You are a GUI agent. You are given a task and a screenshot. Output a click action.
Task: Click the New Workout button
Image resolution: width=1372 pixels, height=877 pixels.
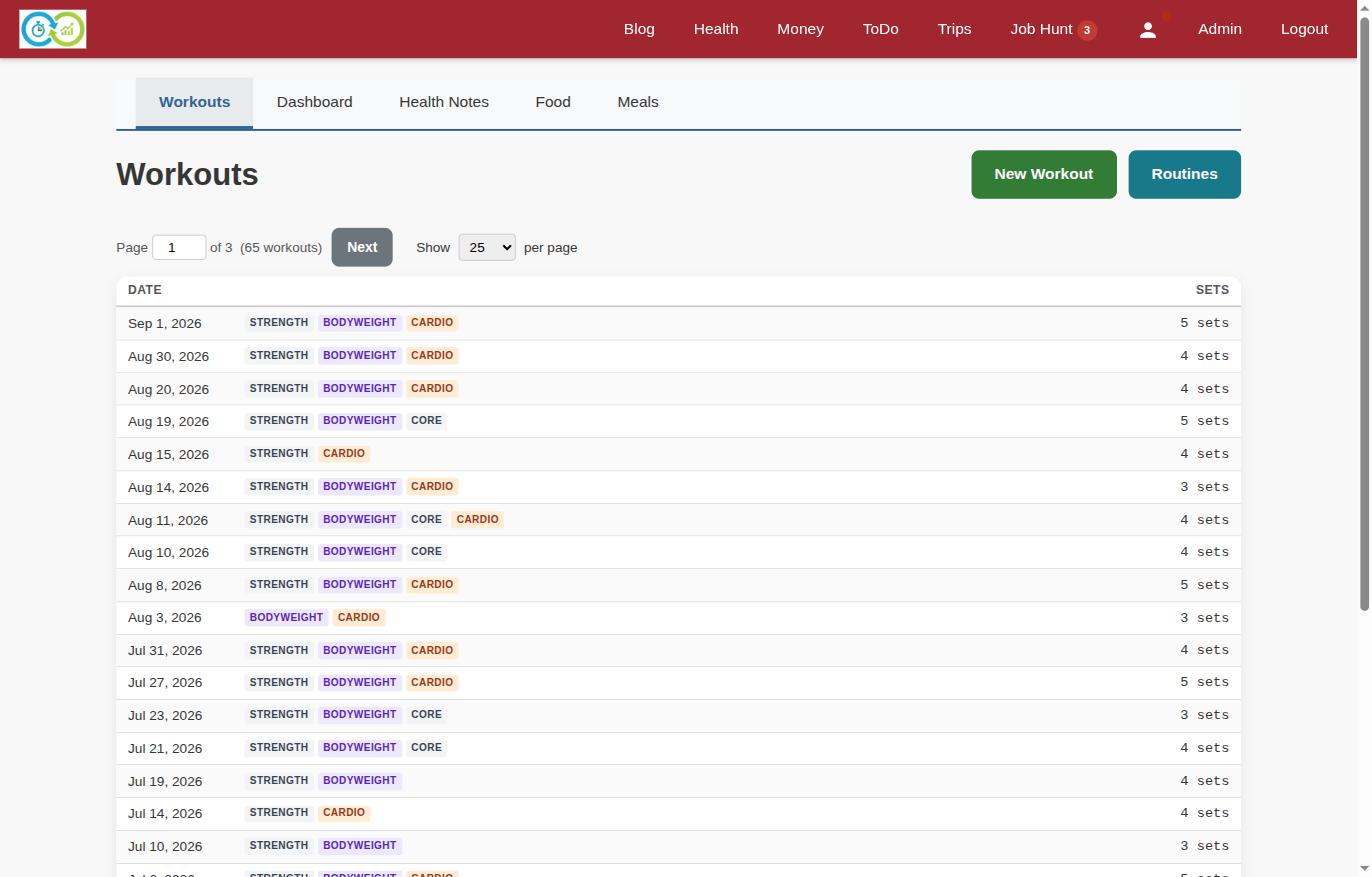1044,174
